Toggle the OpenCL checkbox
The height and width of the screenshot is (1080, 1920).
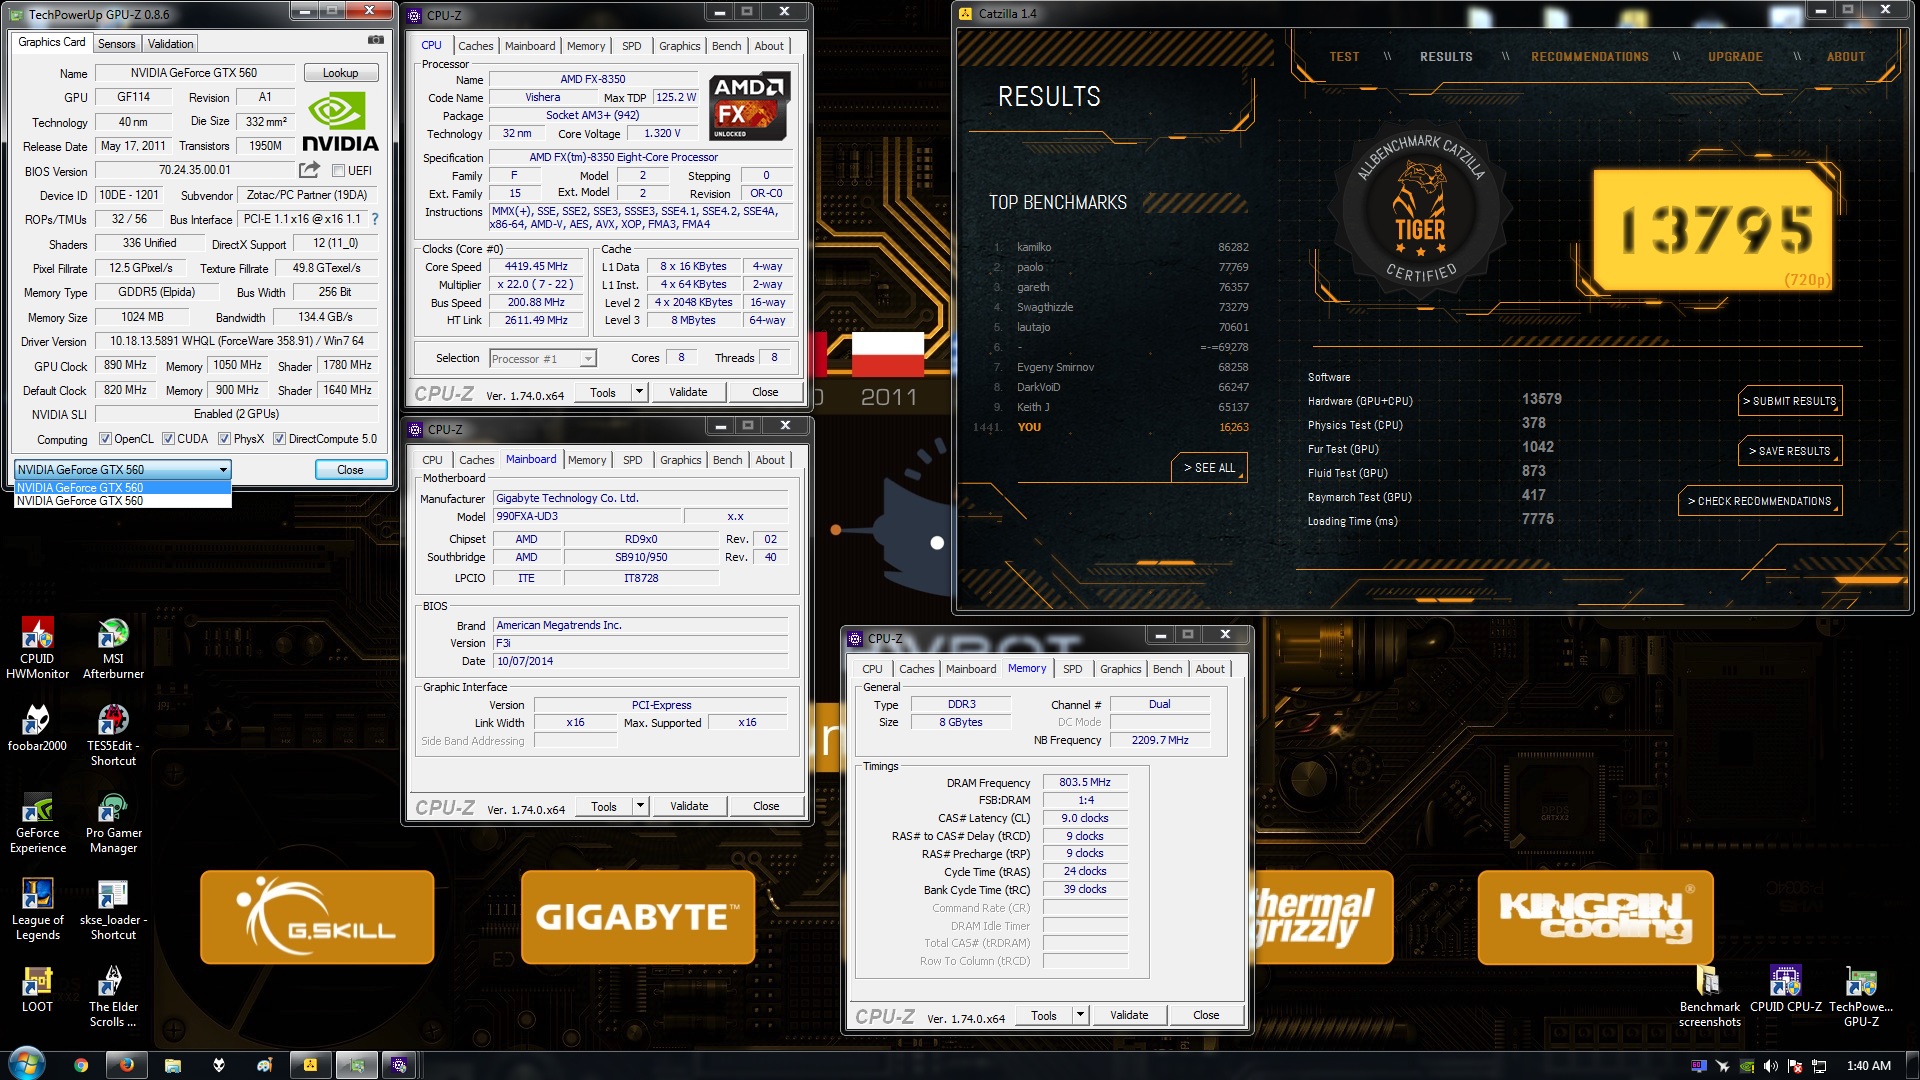pyautogui.click(x=105, y=439)
